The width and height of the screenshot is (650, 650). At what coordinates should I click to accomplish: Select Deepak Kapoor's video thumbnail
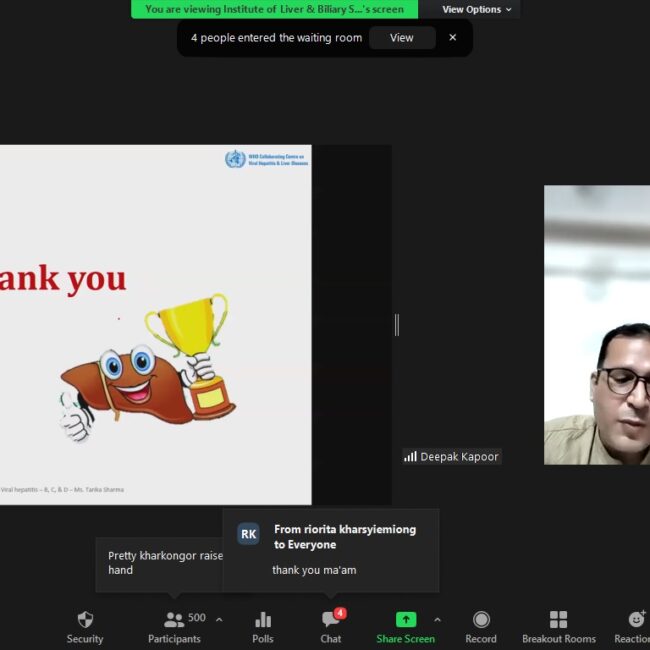point(596,325)
